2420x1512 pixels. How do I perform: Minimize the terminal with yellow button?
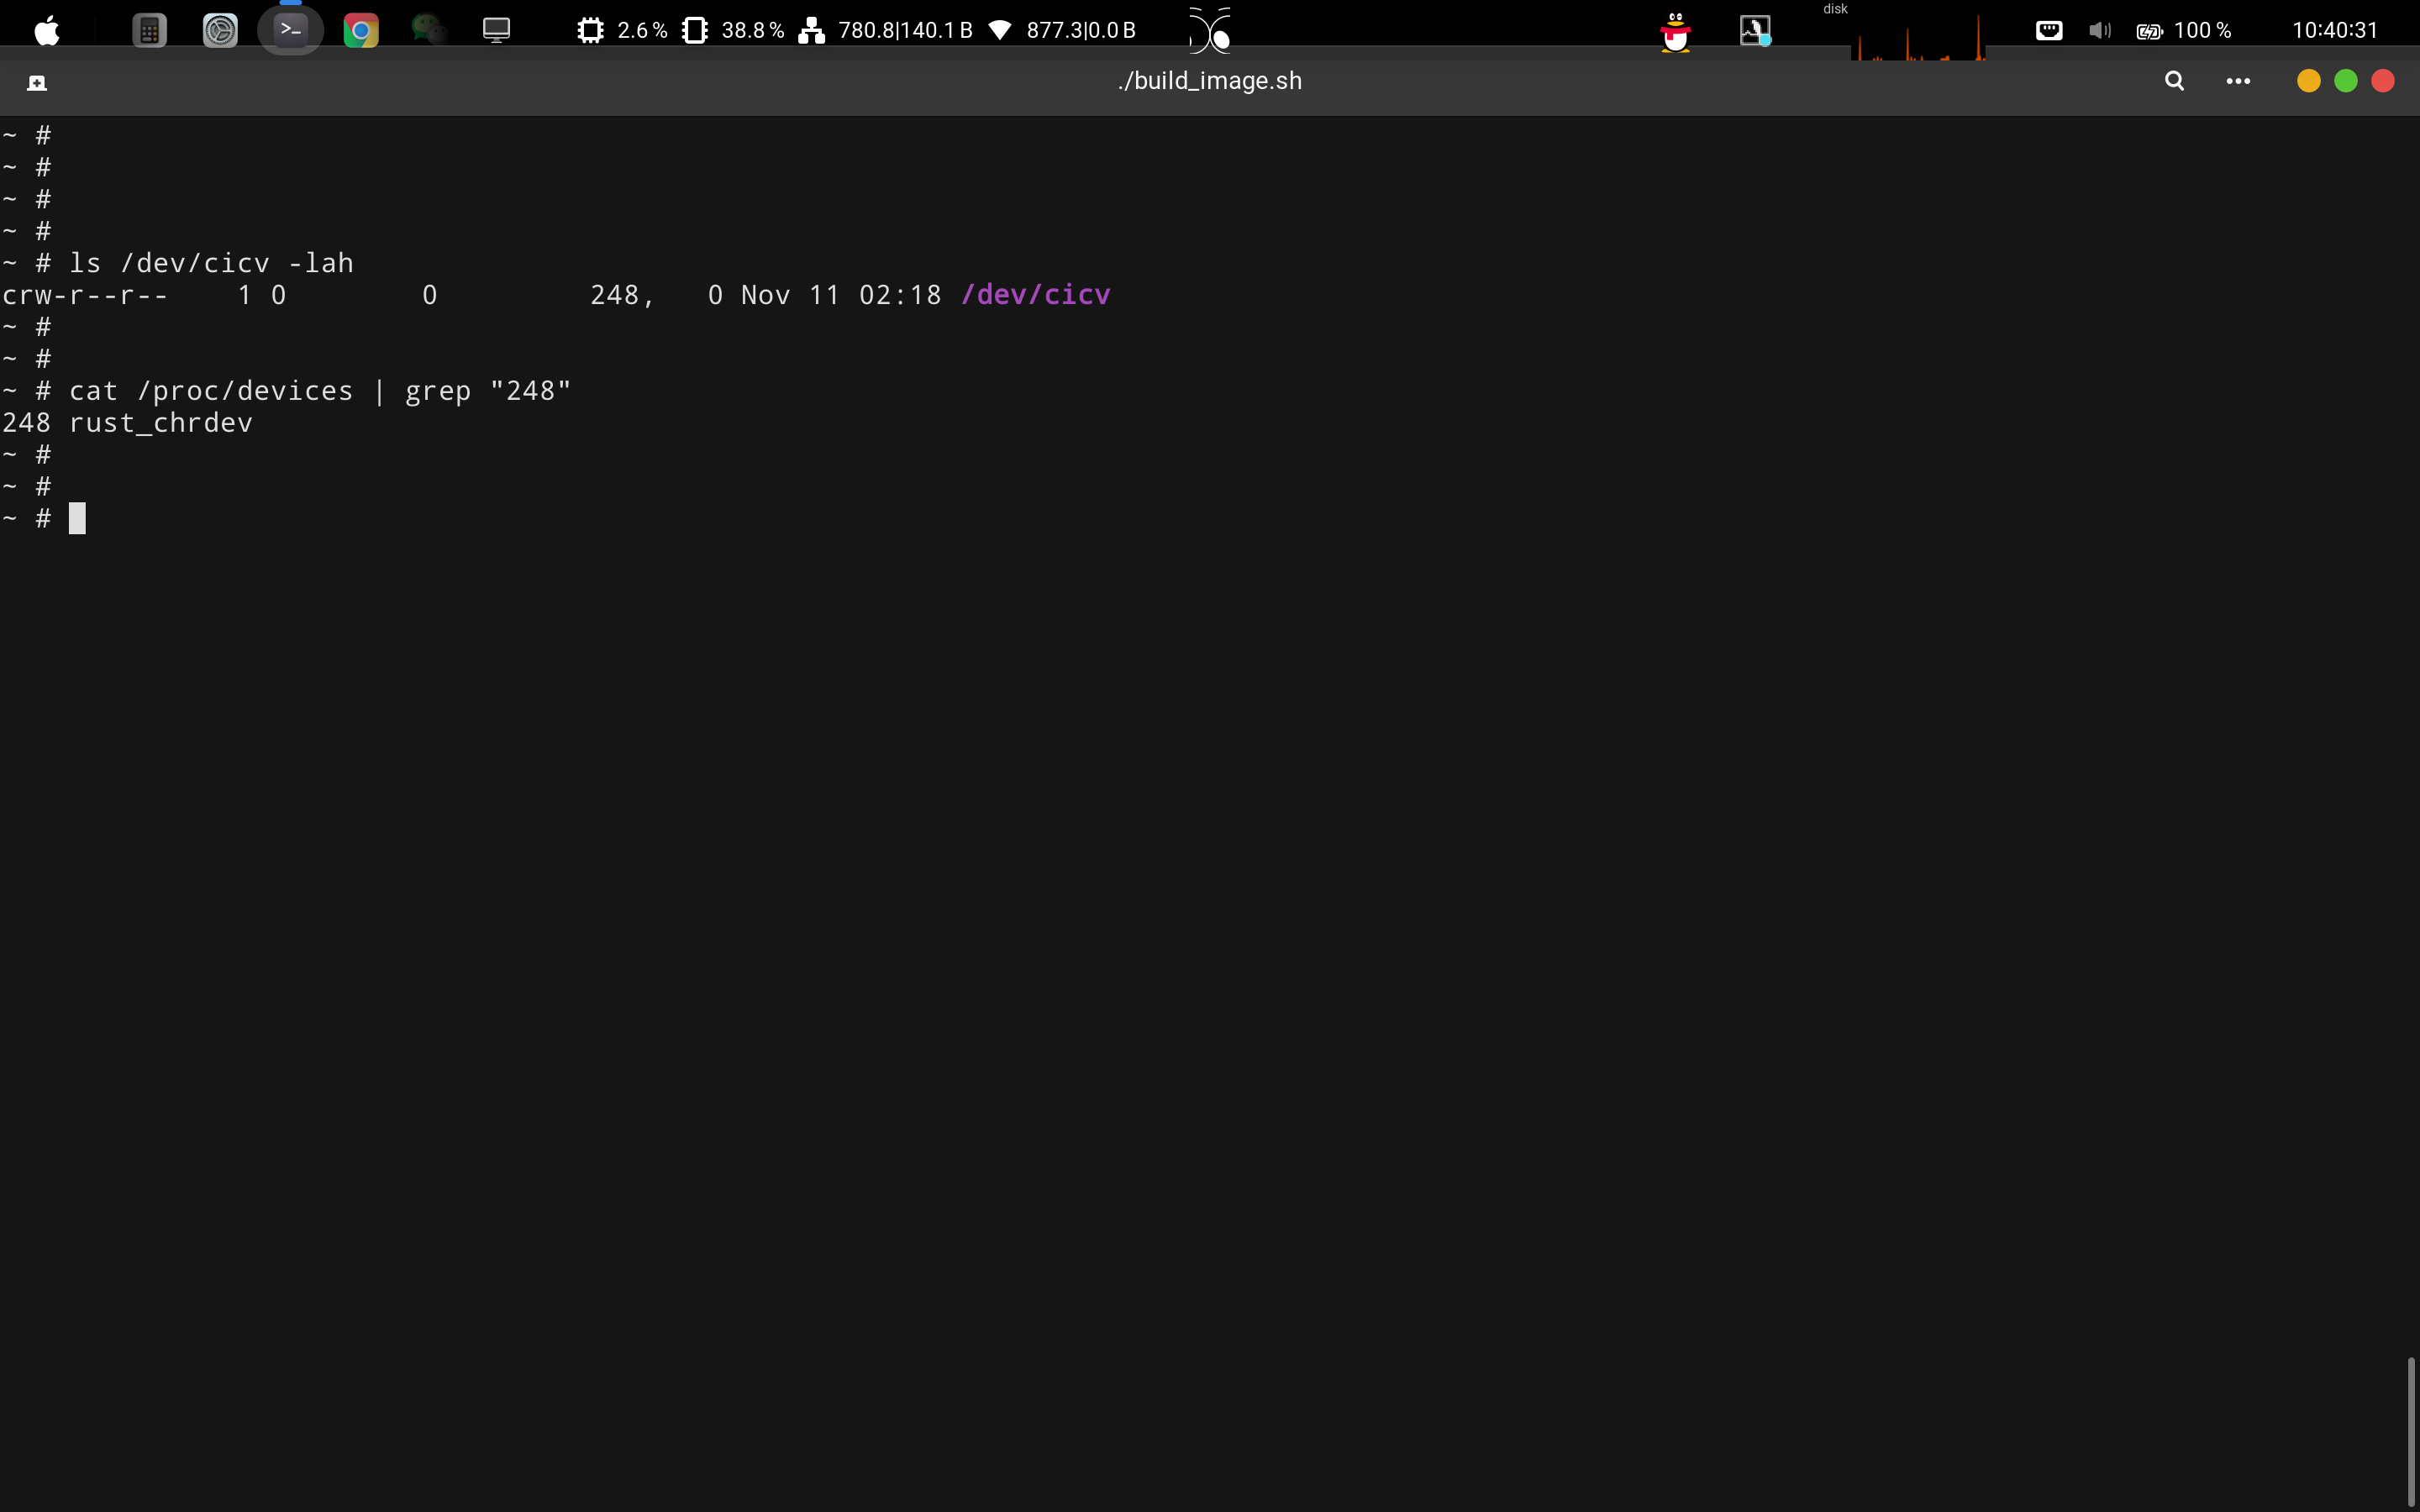(x=2308, y=81)
